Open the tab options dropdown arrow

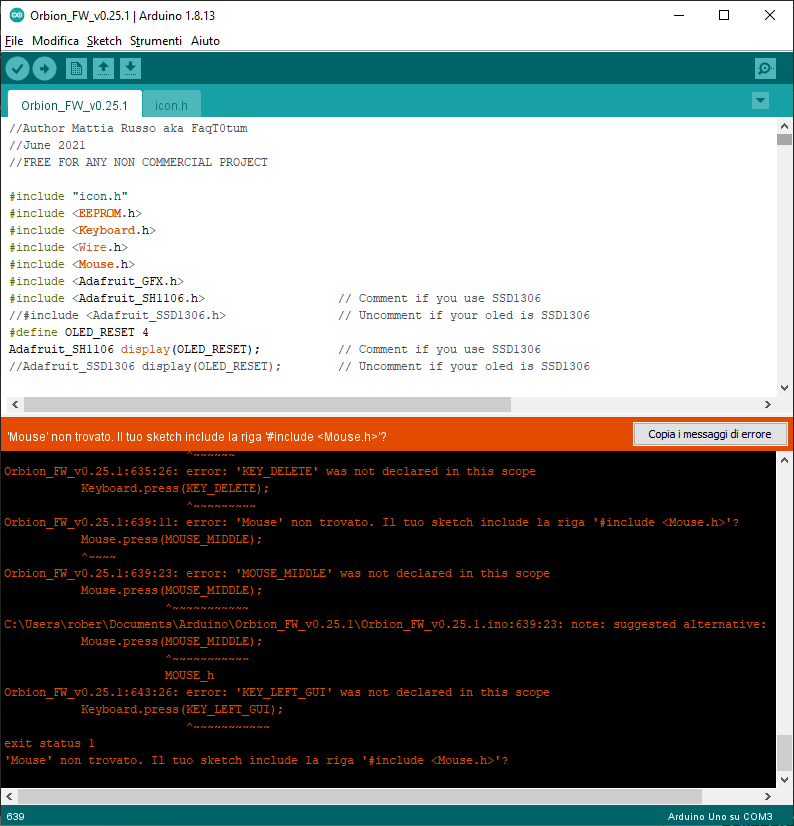pyautogui.click(x=760, y=101)
